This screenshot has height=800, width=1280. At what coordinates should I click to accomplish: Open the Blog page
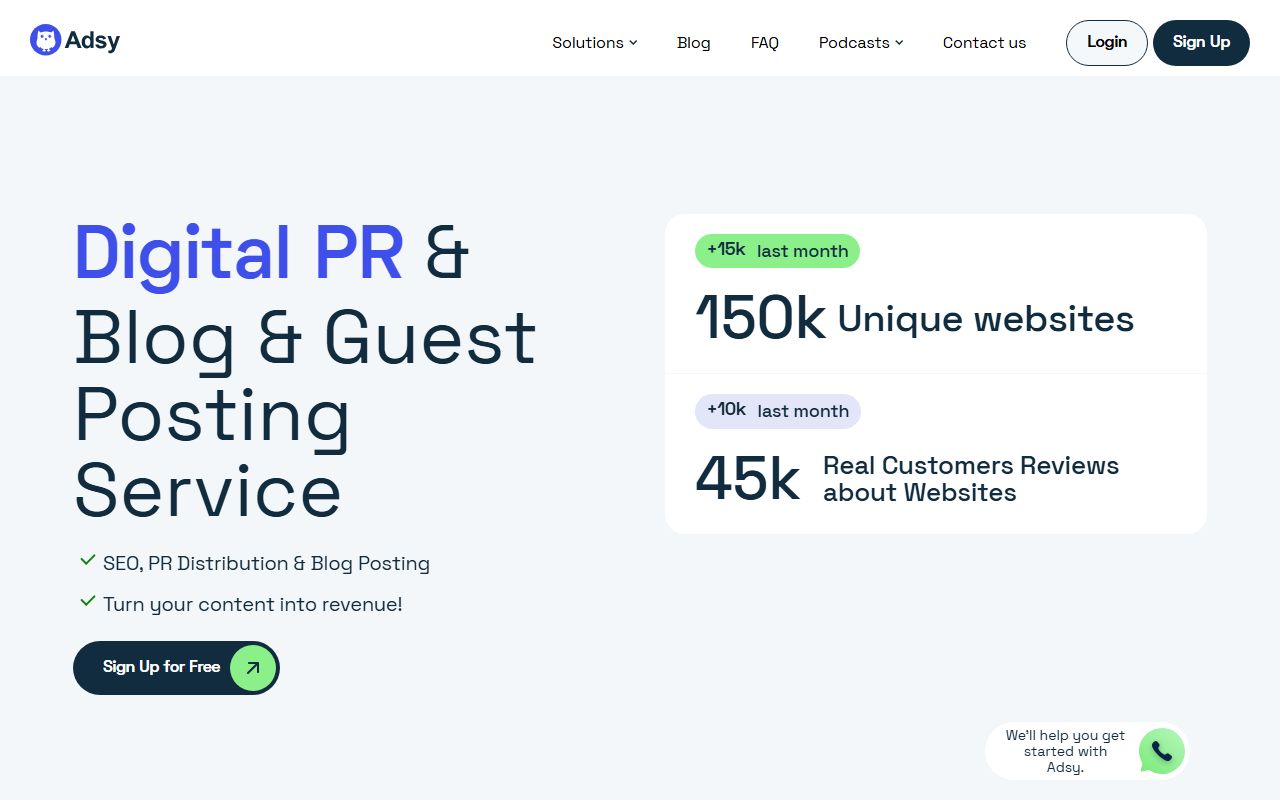pos(693,42)
